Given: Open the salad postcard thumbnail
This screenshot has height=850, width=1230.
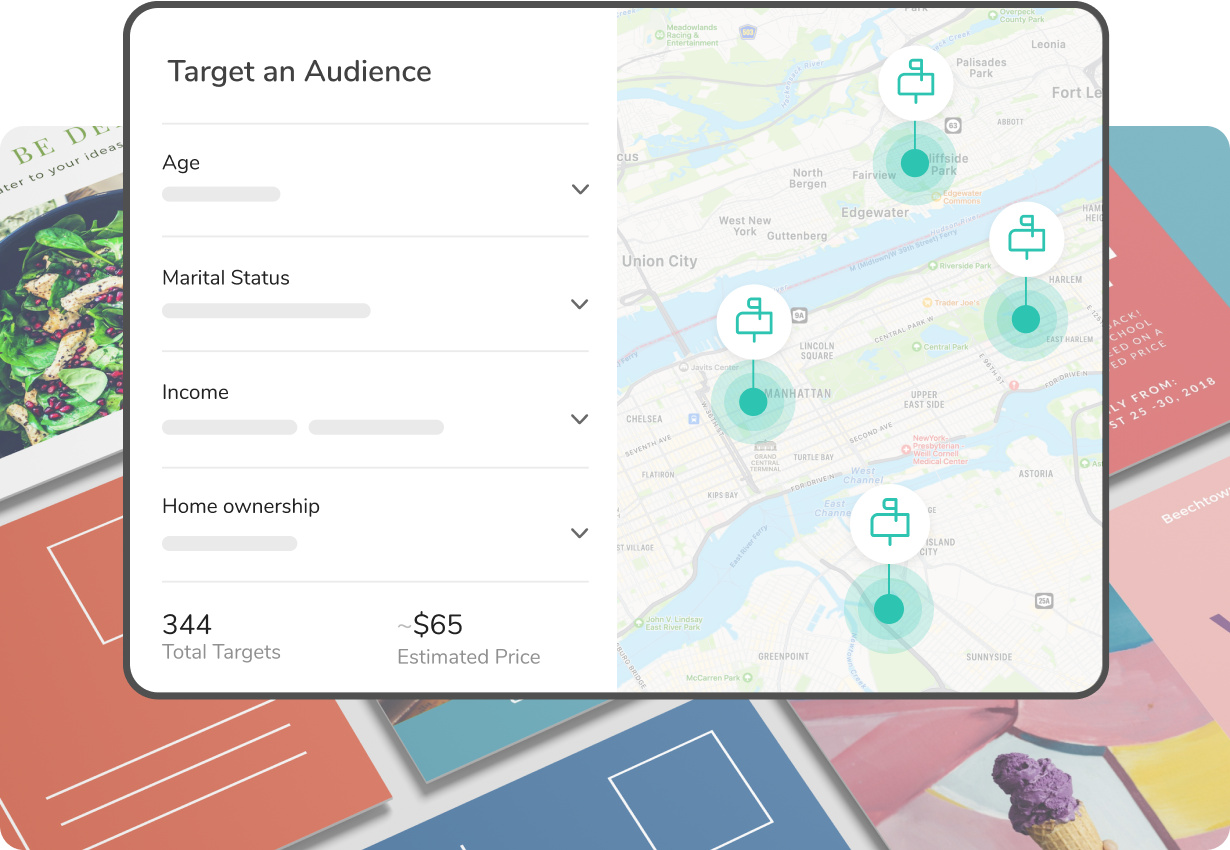Looking at the screenshot, I should [60, 300].
